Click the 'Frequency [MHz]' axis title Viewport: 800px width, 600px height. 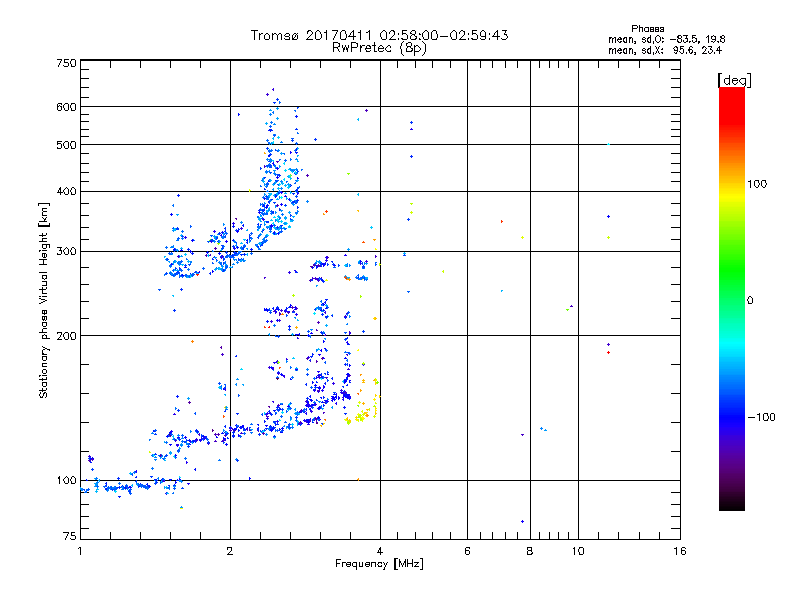[379, 564]
